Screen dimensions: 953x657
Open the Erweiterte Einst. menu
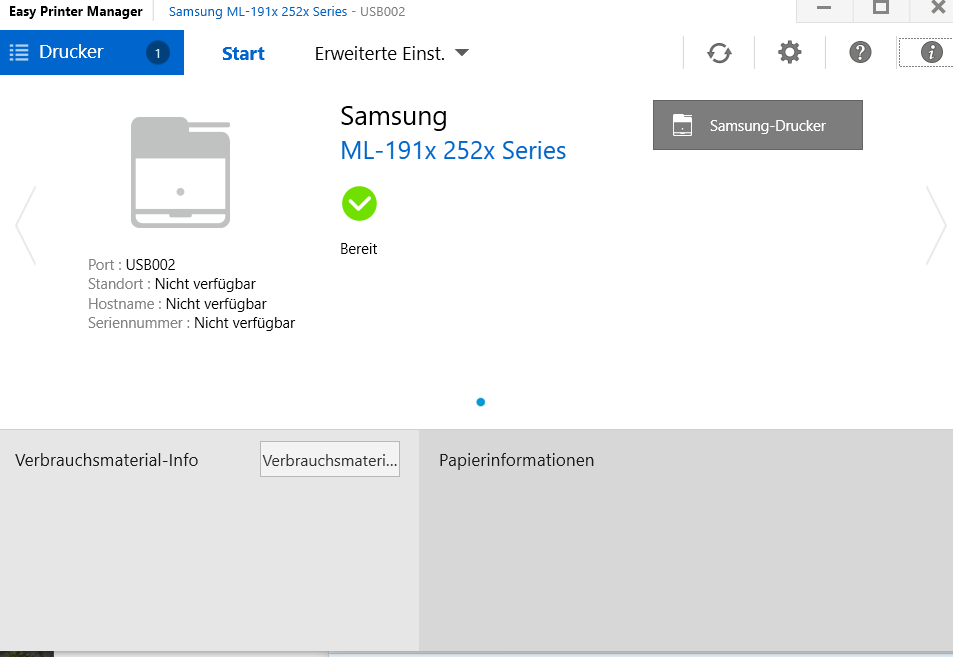[x=391, y=53]
